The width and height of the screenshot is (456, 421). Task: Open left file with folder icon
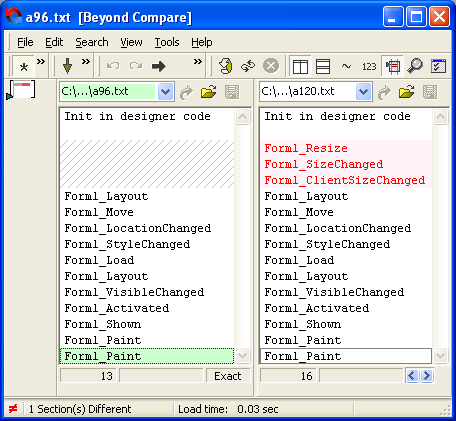coord(209,92)
